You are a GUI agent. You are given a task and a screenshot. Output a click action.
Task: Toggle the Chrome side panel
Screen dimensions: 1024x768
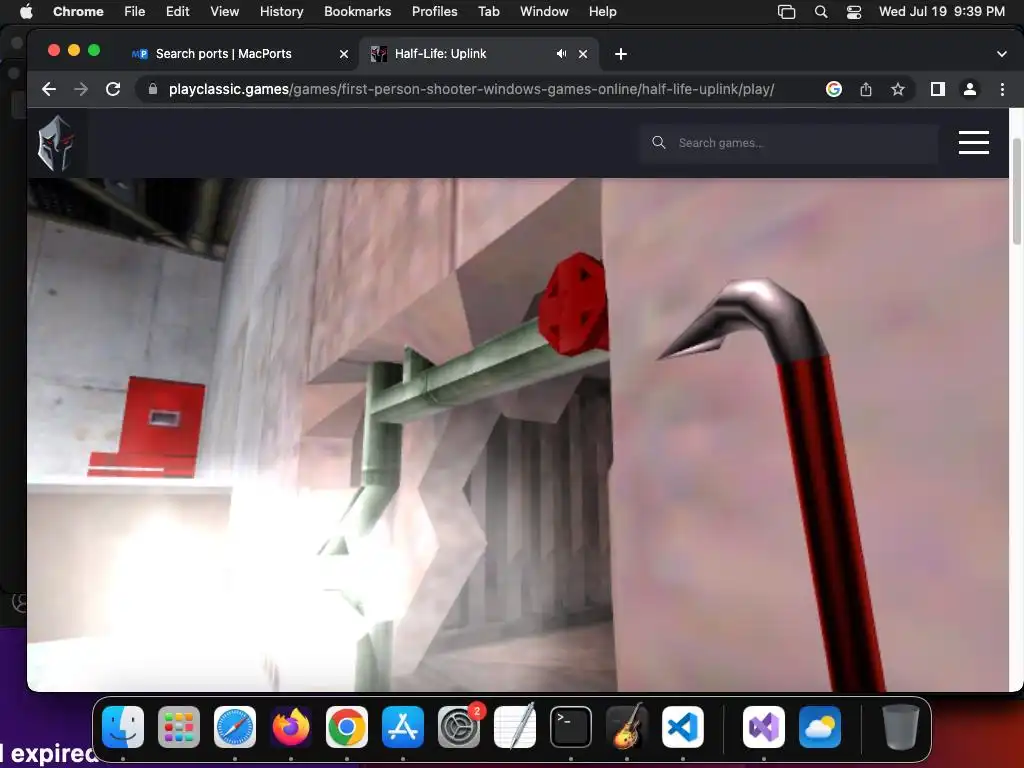938,89
